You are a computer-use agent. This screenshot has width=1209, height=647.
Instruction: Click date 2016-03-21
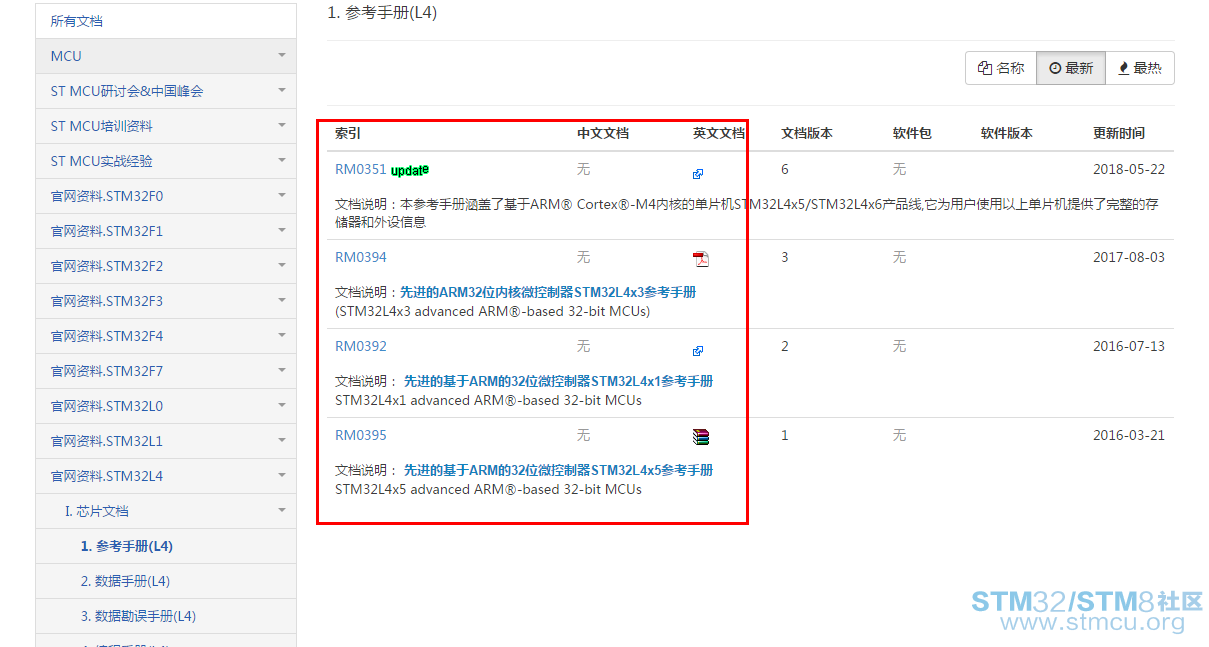pos(1129,435)
